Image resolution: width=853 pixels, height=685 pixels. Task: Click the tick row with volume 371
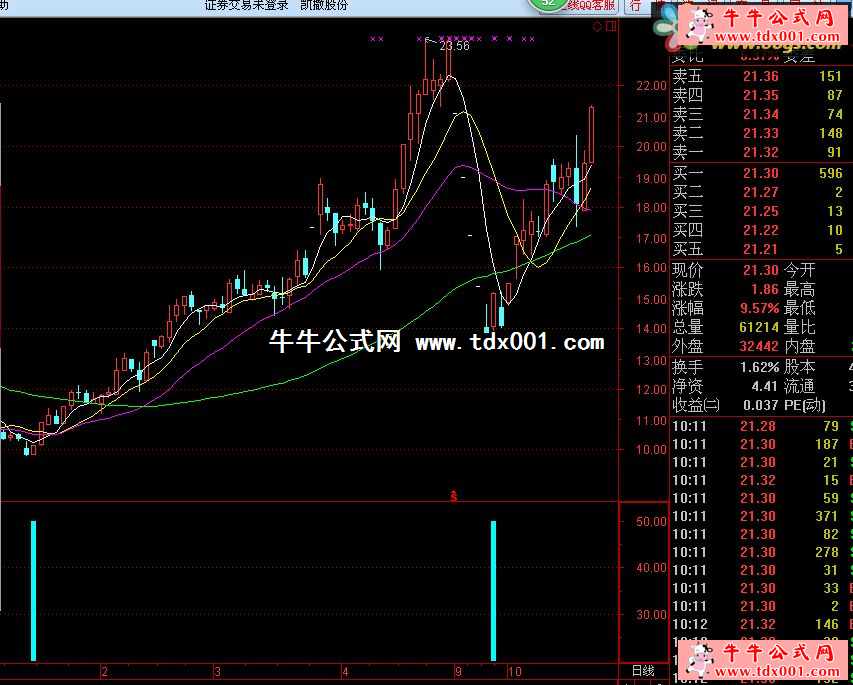tap(763, 516)
